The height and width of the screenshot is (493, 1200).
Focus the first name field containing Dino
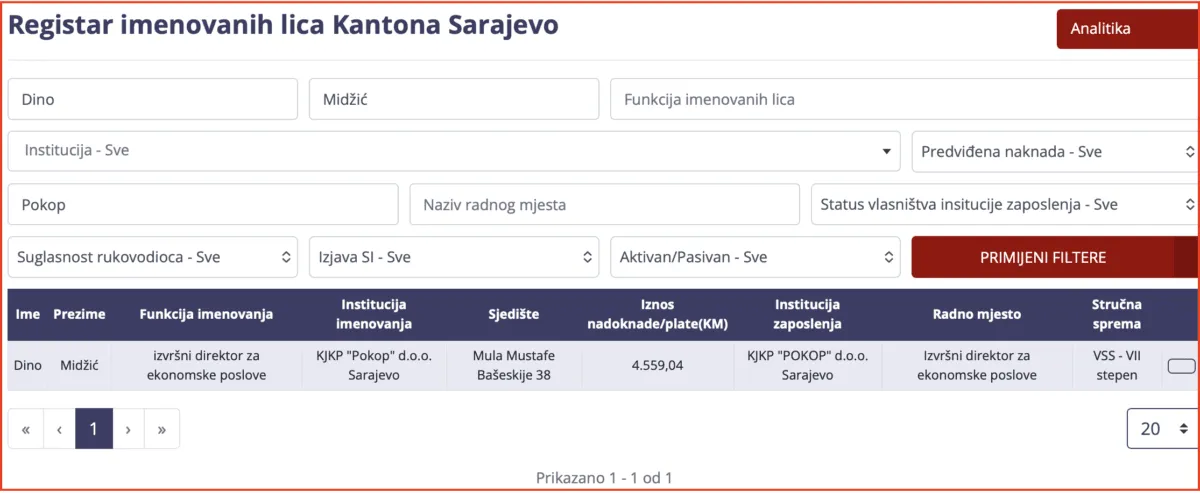point(153,99)
